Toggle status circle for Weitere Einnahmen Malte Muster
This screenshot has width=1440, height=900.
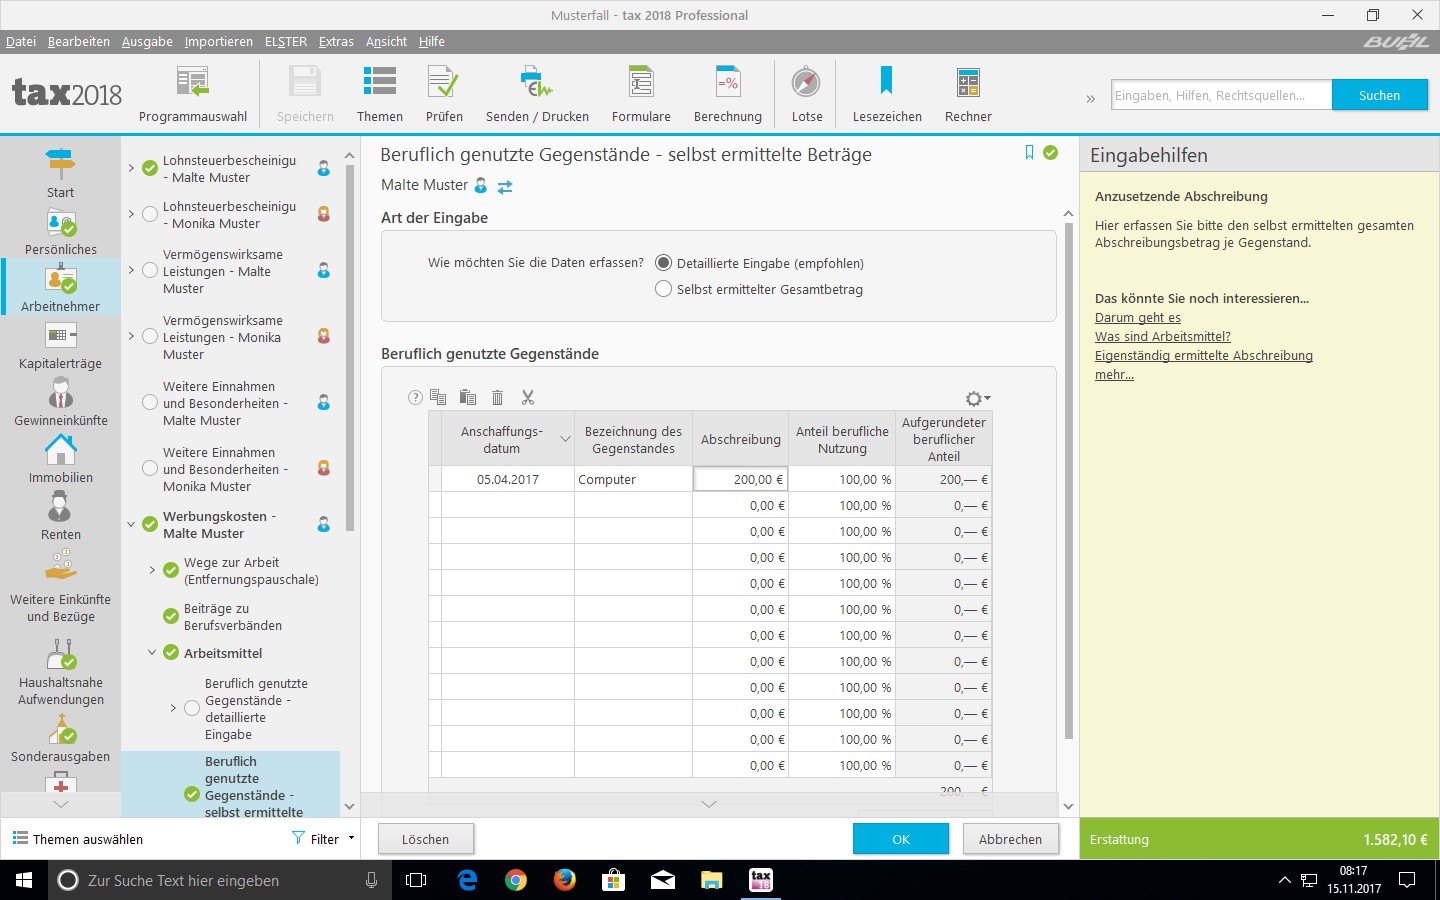tap(150, 402)
